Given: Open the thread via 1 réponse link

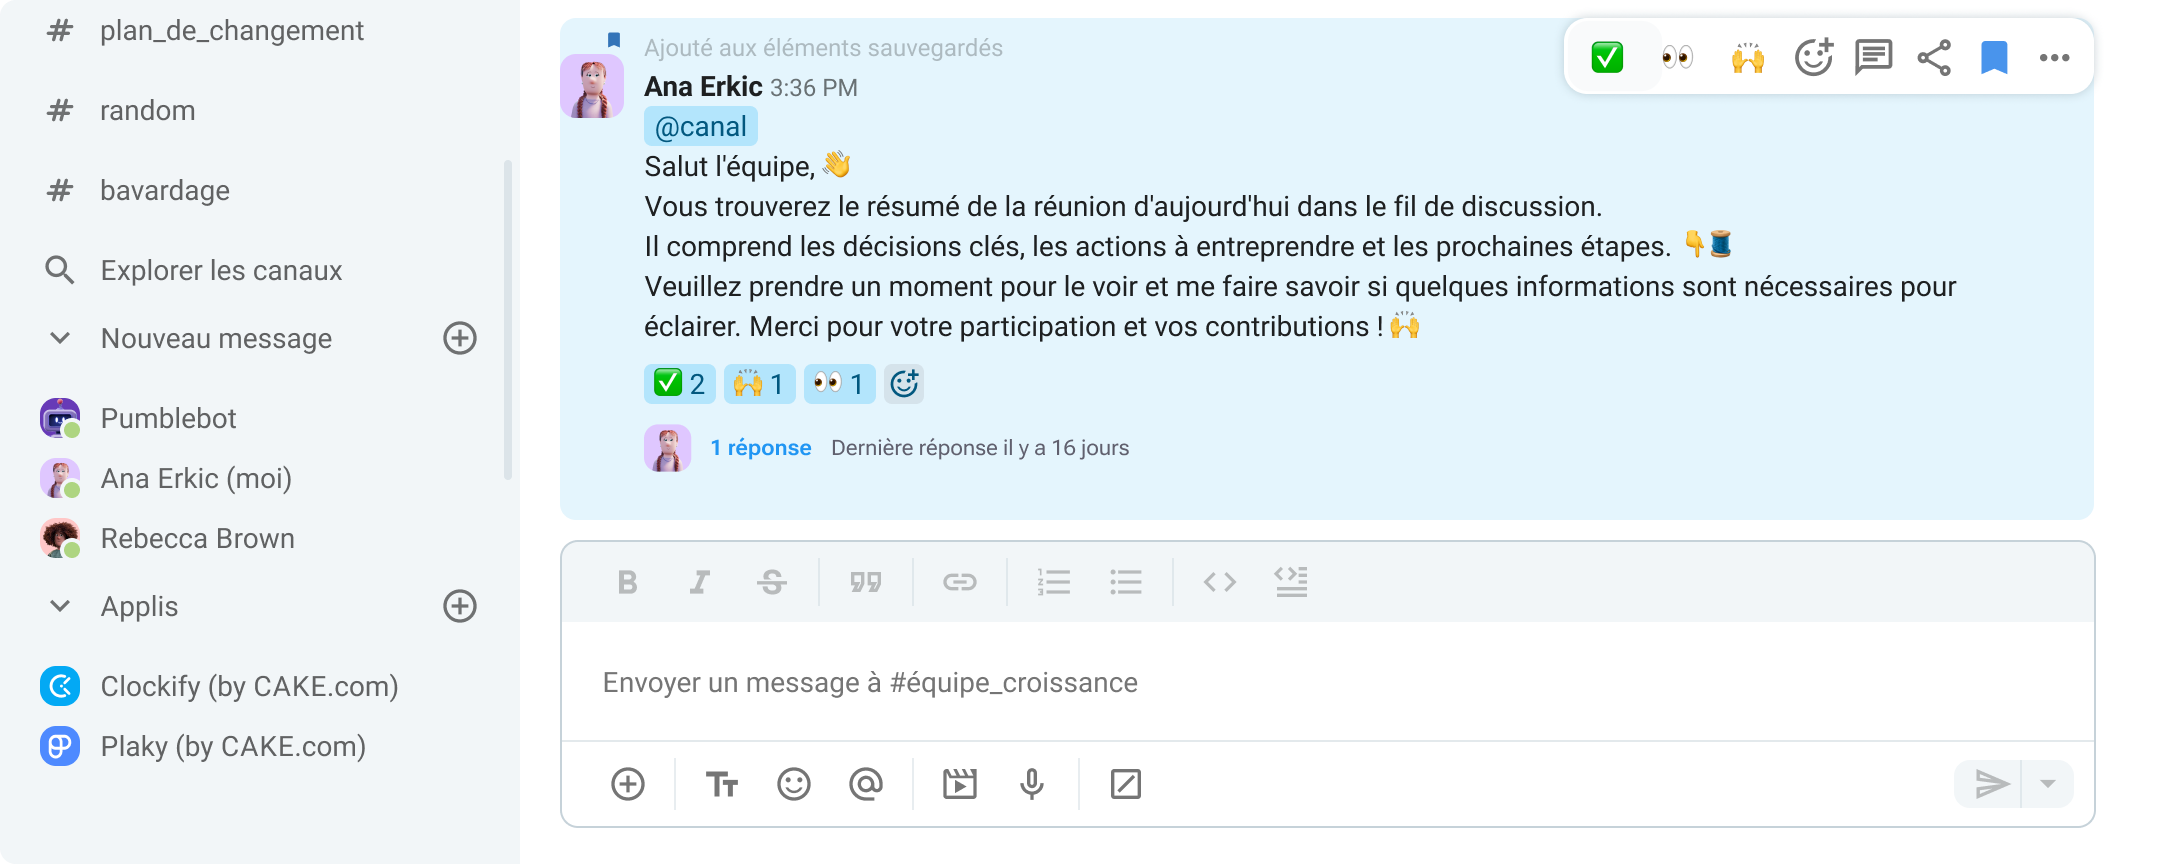Looking at the screenshot, I should (761, 447).
